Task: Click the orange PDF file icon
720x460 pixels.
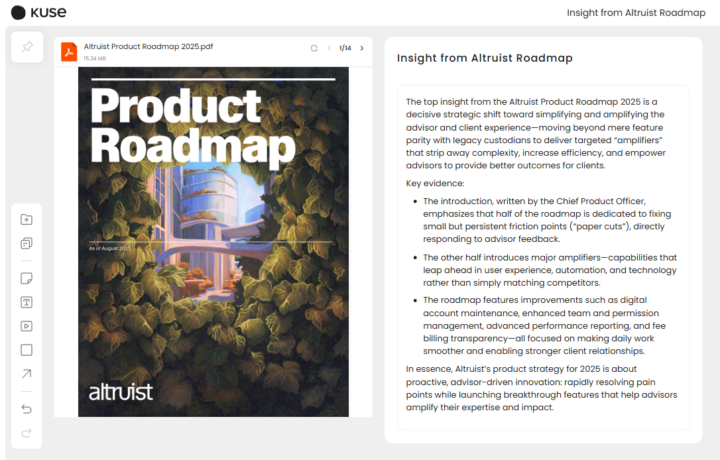Action: click(69, 51)
